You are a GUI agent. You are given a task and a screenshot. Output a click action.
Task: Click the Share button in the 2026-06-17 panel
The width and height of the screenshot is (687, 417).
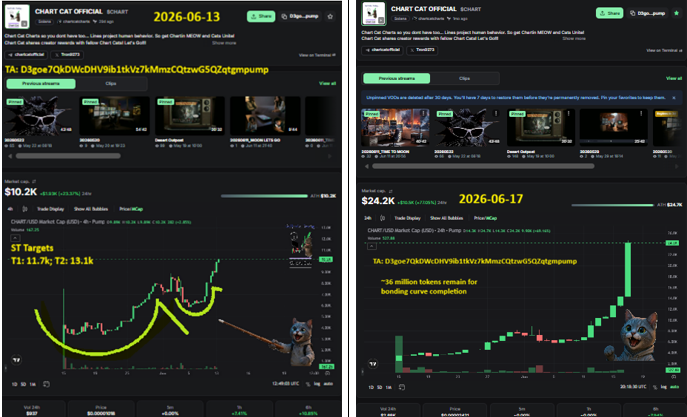point(609,13)
